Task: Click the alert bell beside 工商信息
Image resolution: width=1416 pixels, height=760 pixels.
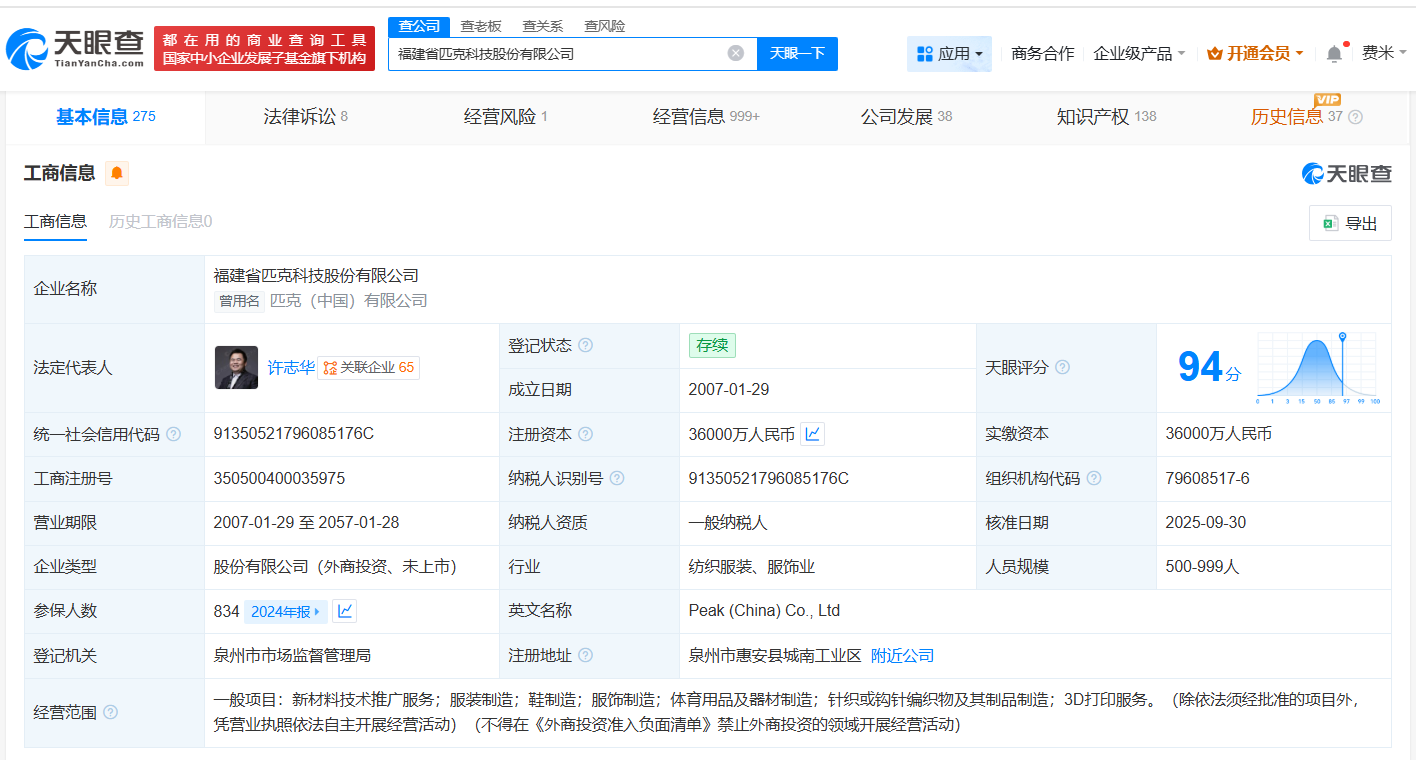Action: click(x=116, y=173)
